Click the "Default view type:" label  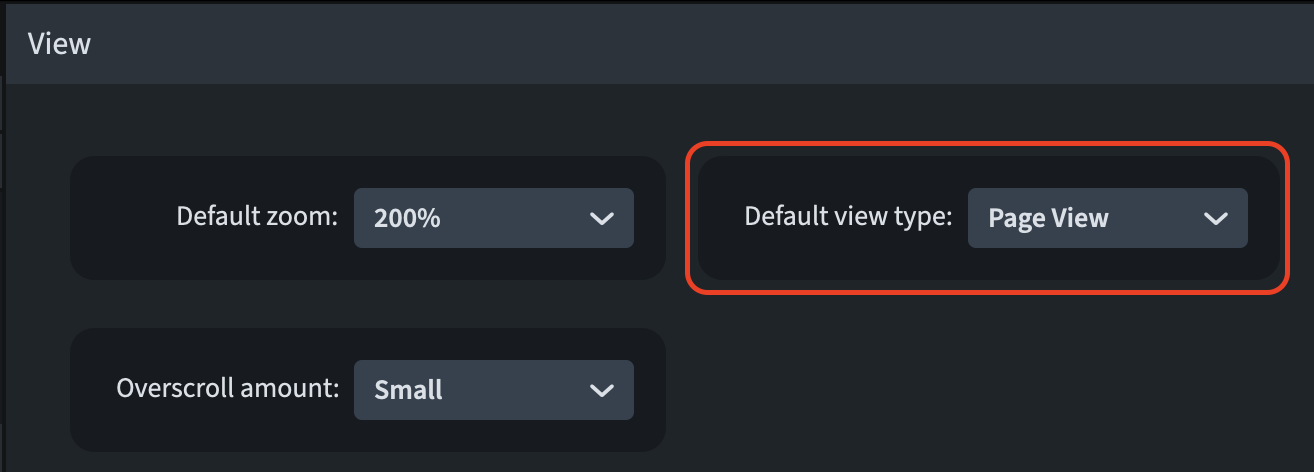(x=848, y=217)
